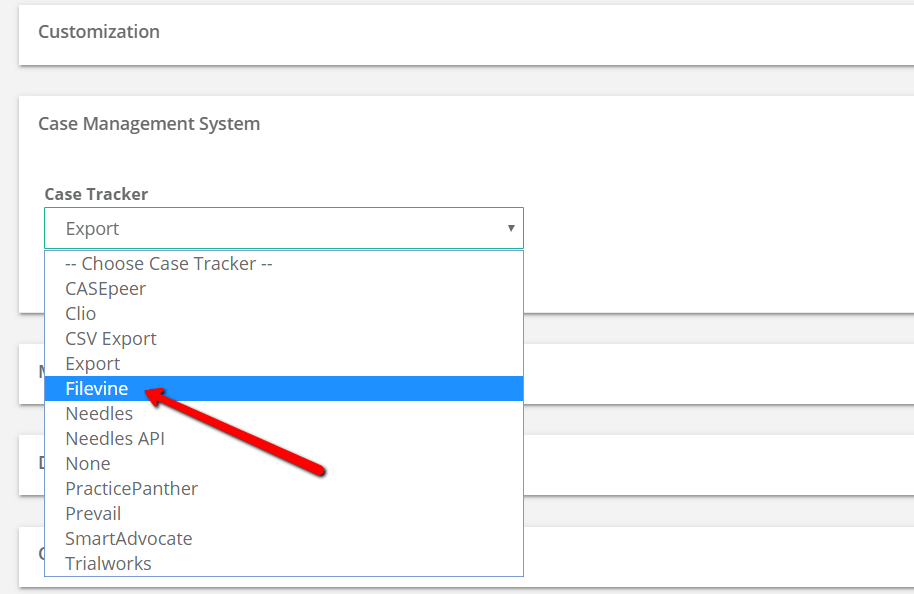
Task: Click the Case Tracker field label
Action: coord(96,193)
